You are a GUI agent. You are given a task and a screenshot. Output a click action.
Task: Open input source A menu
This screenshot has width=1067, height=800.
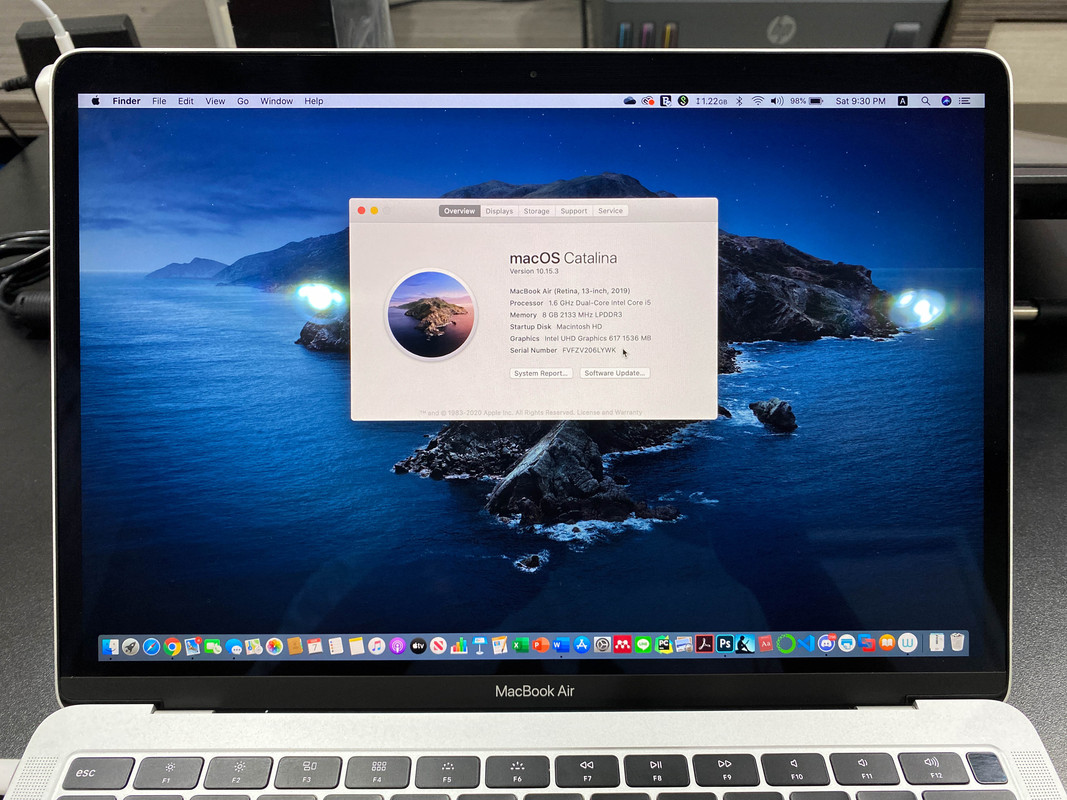(902, 101)
